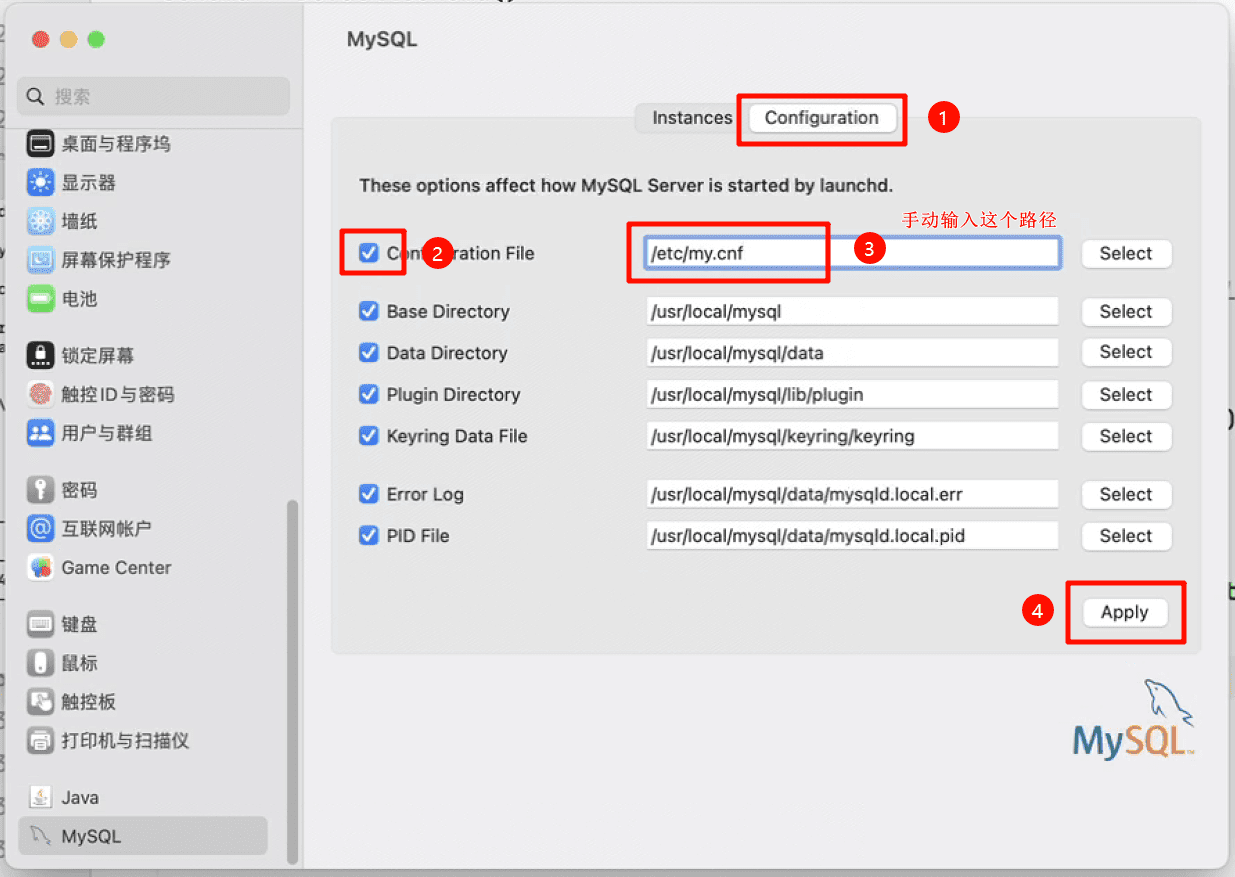This screenshot has height=877, width=1235.
Task: Open Desktop & Dock (桌面与程序坞) icon
Action: pos(40,144)
